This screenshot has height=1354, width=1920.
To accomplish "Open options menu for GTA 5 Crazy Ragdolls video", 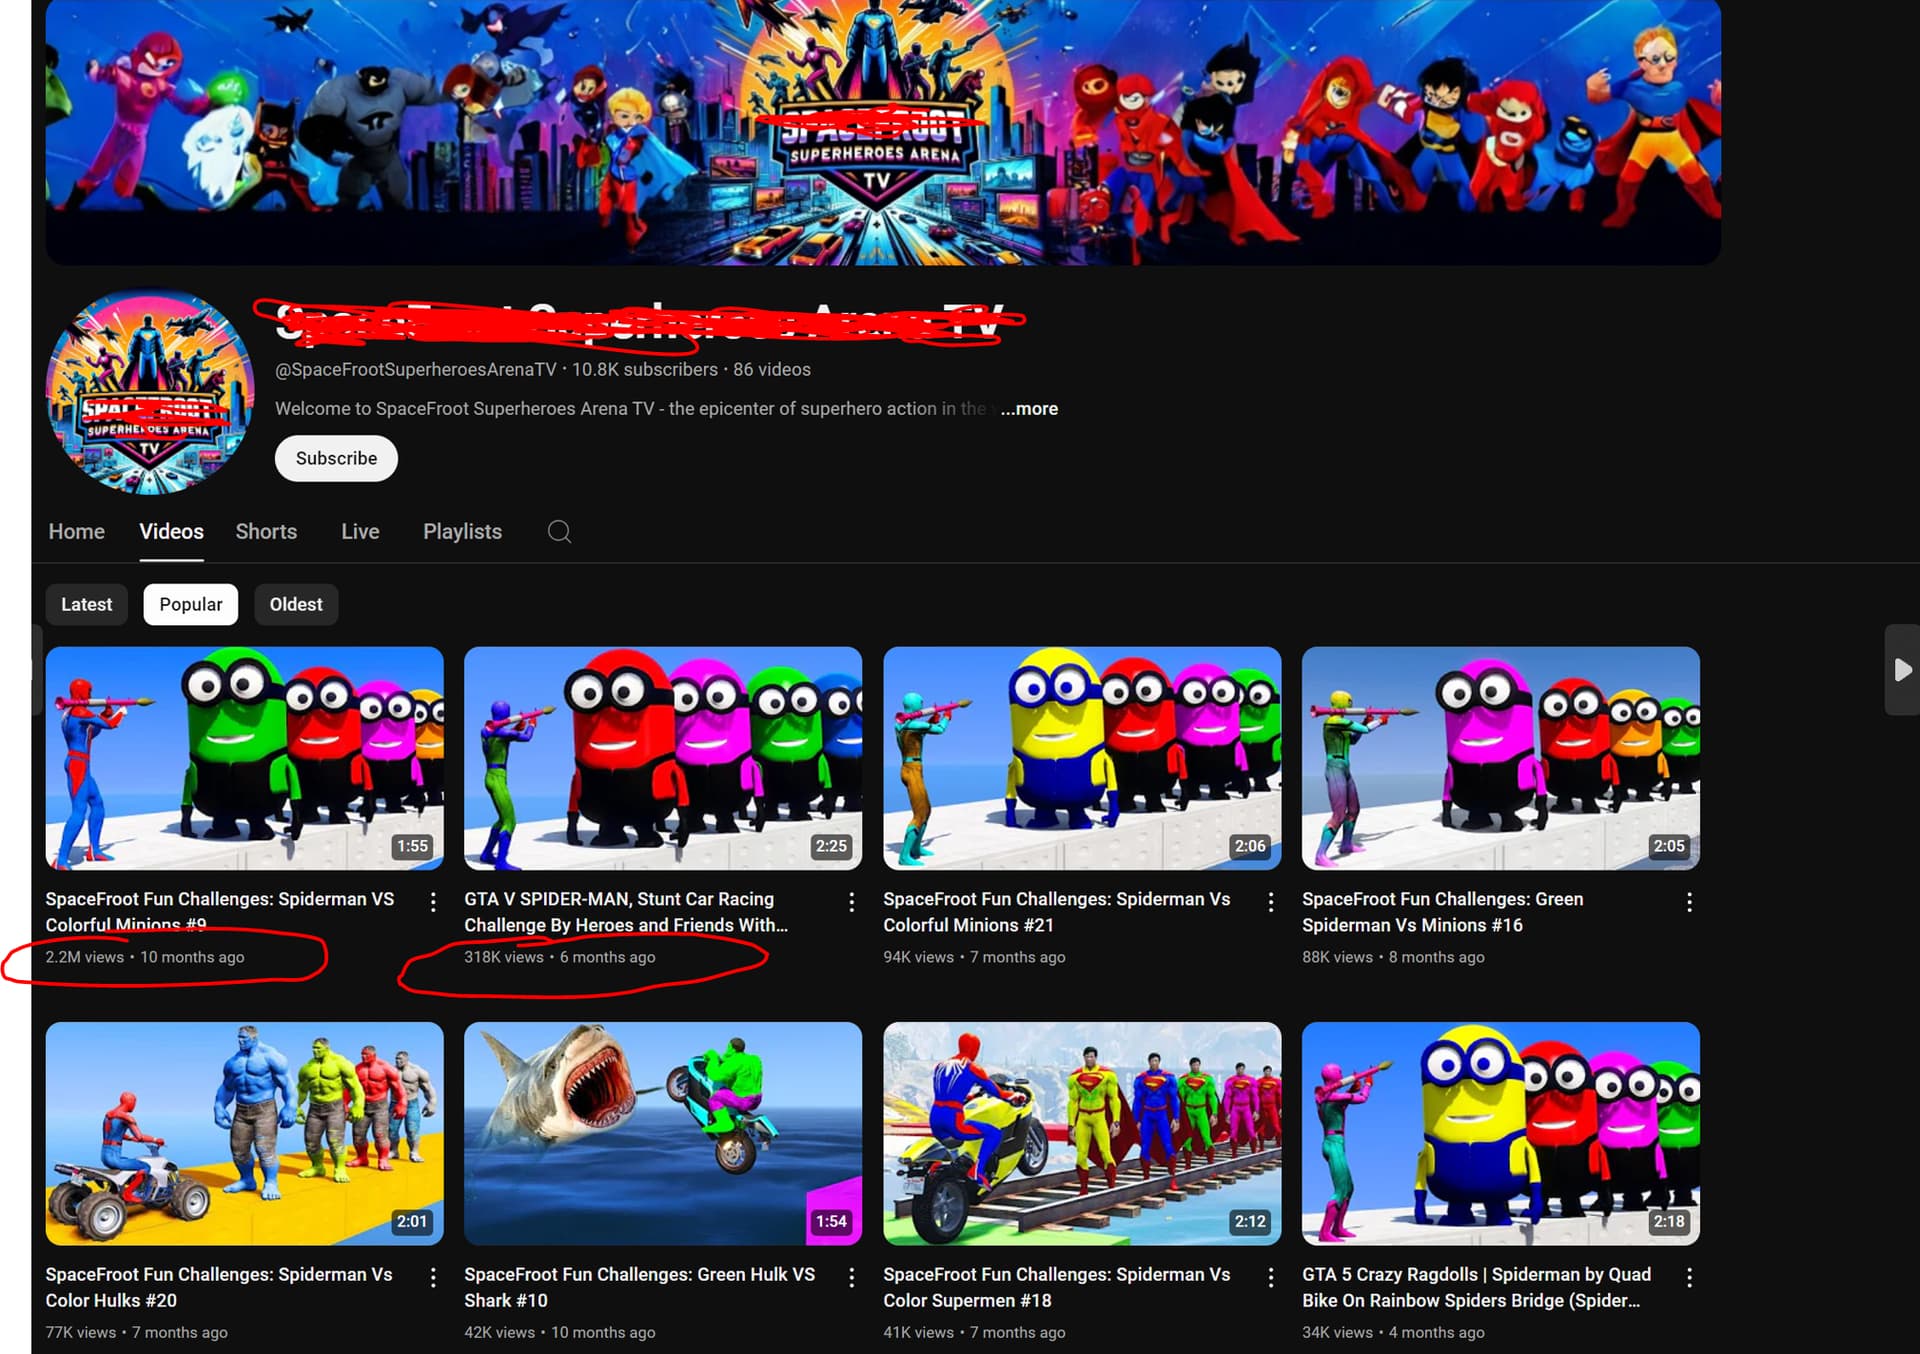I will pos(1689,1277).
